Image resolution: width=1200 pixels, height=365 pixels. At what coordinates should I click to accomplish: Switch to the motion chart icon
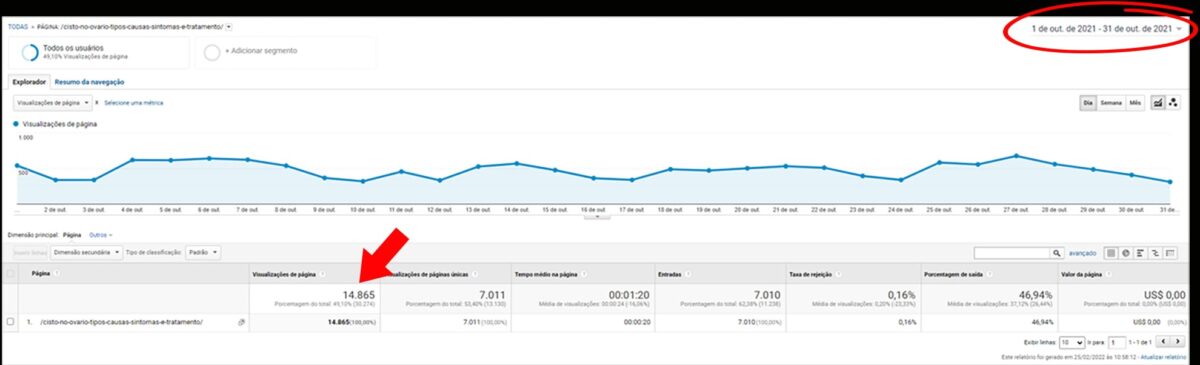pyautogui.click(x=1174, y=103)
